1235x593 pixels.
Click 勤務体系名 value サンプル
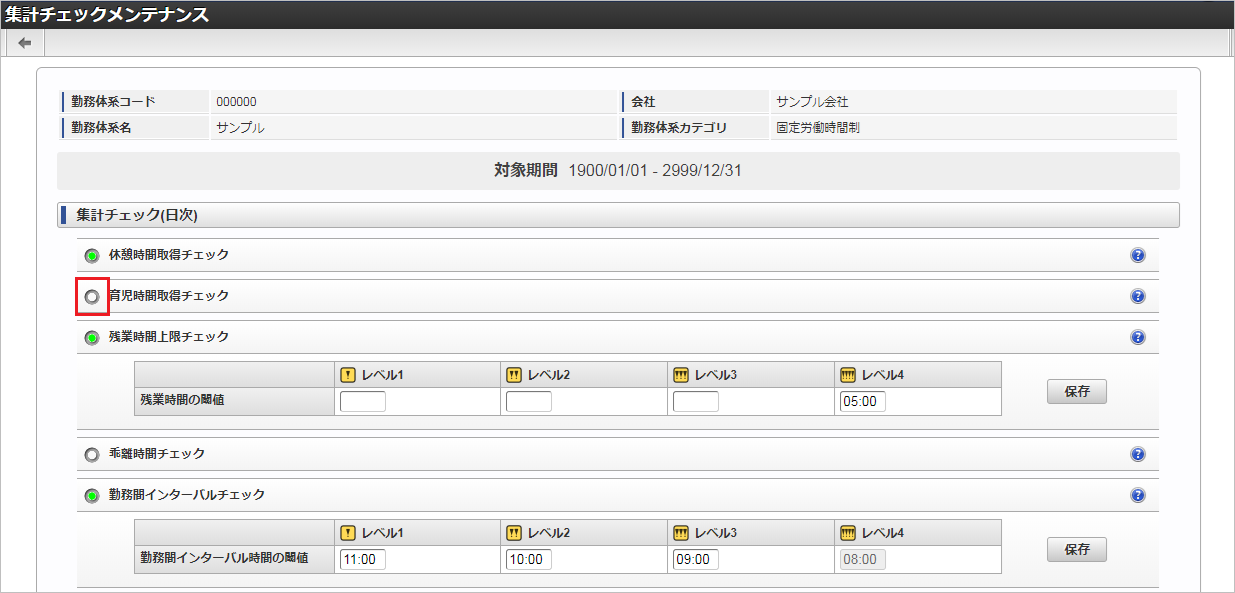tap(240, 128)
